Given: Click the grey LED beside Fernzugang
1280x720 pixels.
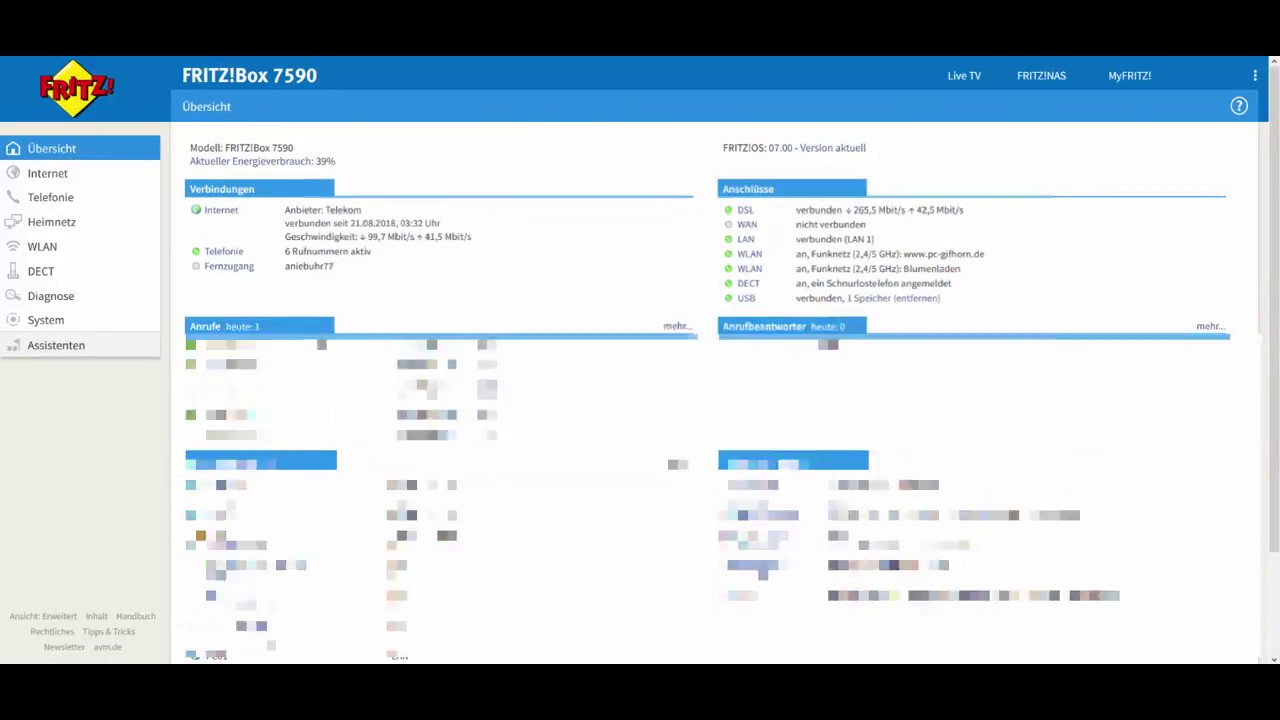Looking at the screenshot, I should (x=196, y=266).
